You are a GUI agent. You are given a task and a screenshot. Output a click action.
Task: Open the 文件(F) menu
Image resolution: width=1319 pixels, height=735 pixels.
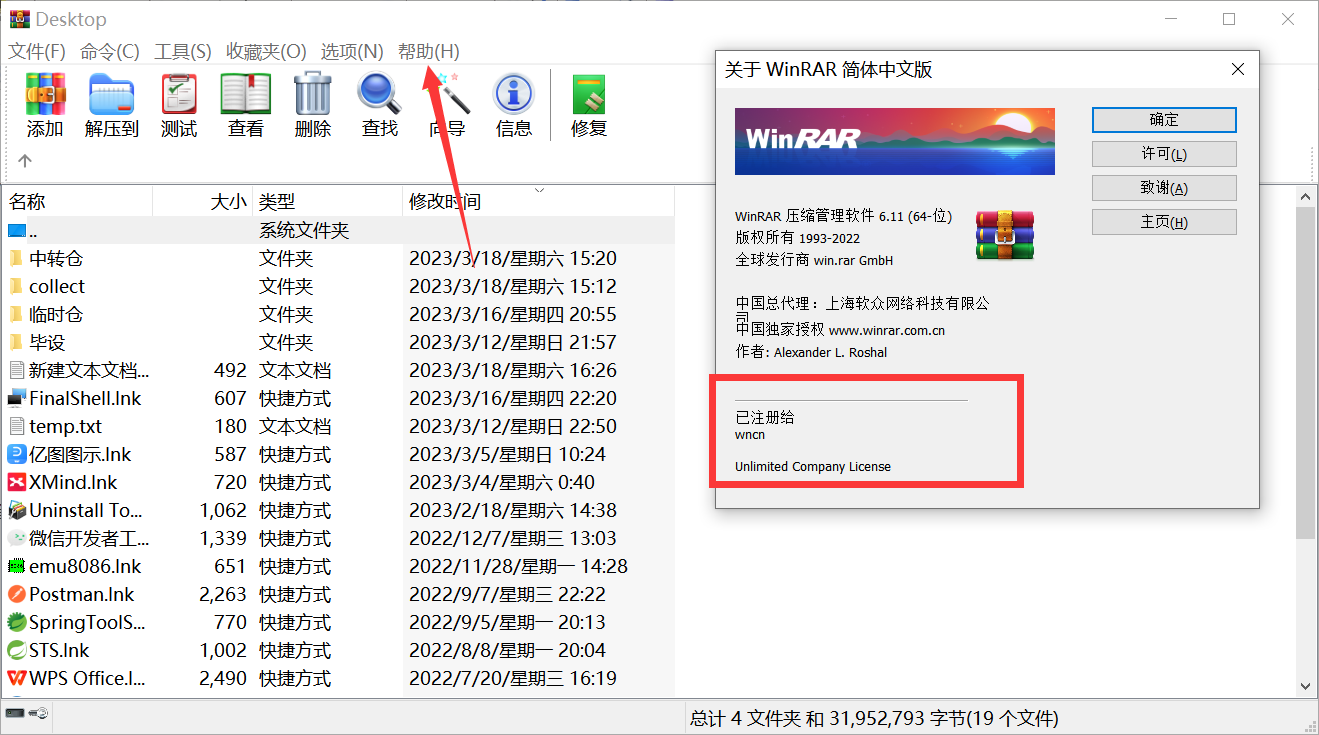(37, 52)
